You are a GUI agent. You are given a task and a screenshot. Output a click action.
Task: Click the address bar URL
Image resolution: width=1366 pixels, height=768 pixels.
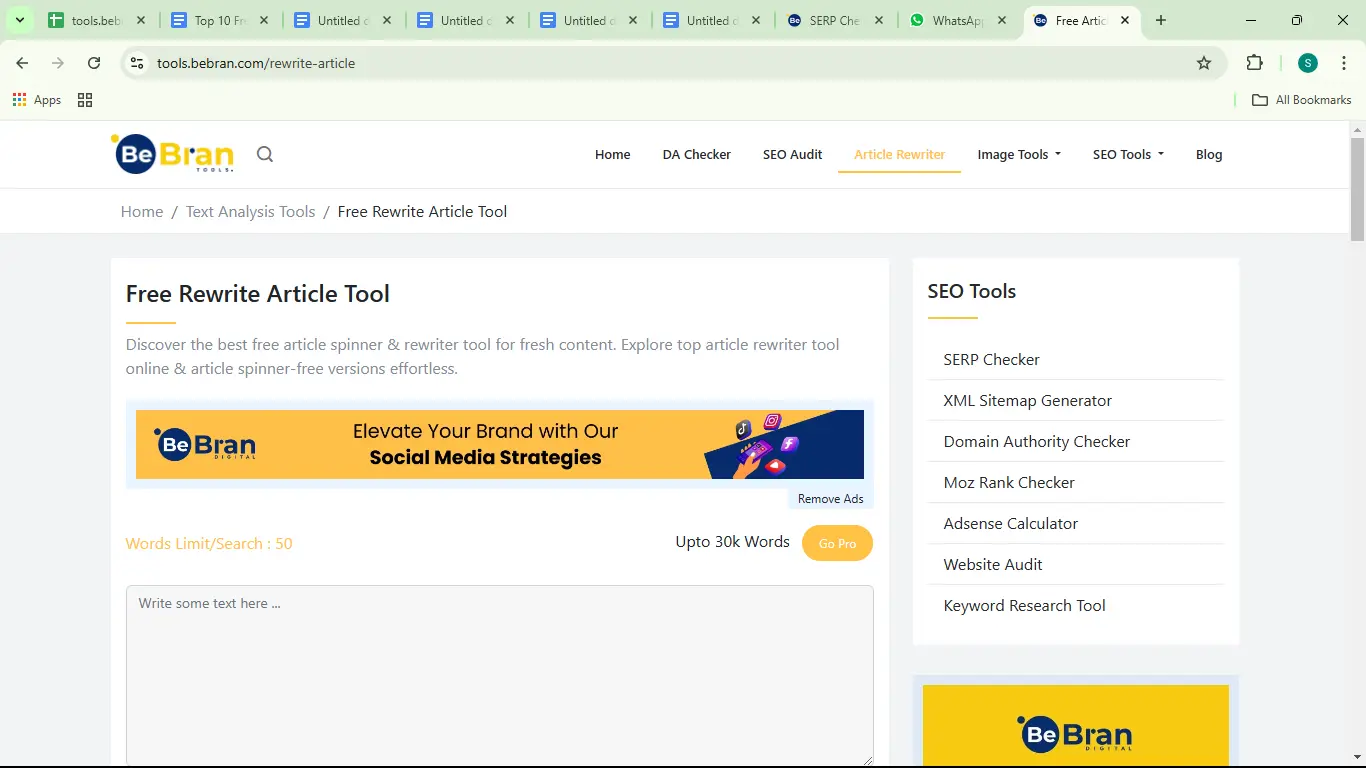coord(256,63)
